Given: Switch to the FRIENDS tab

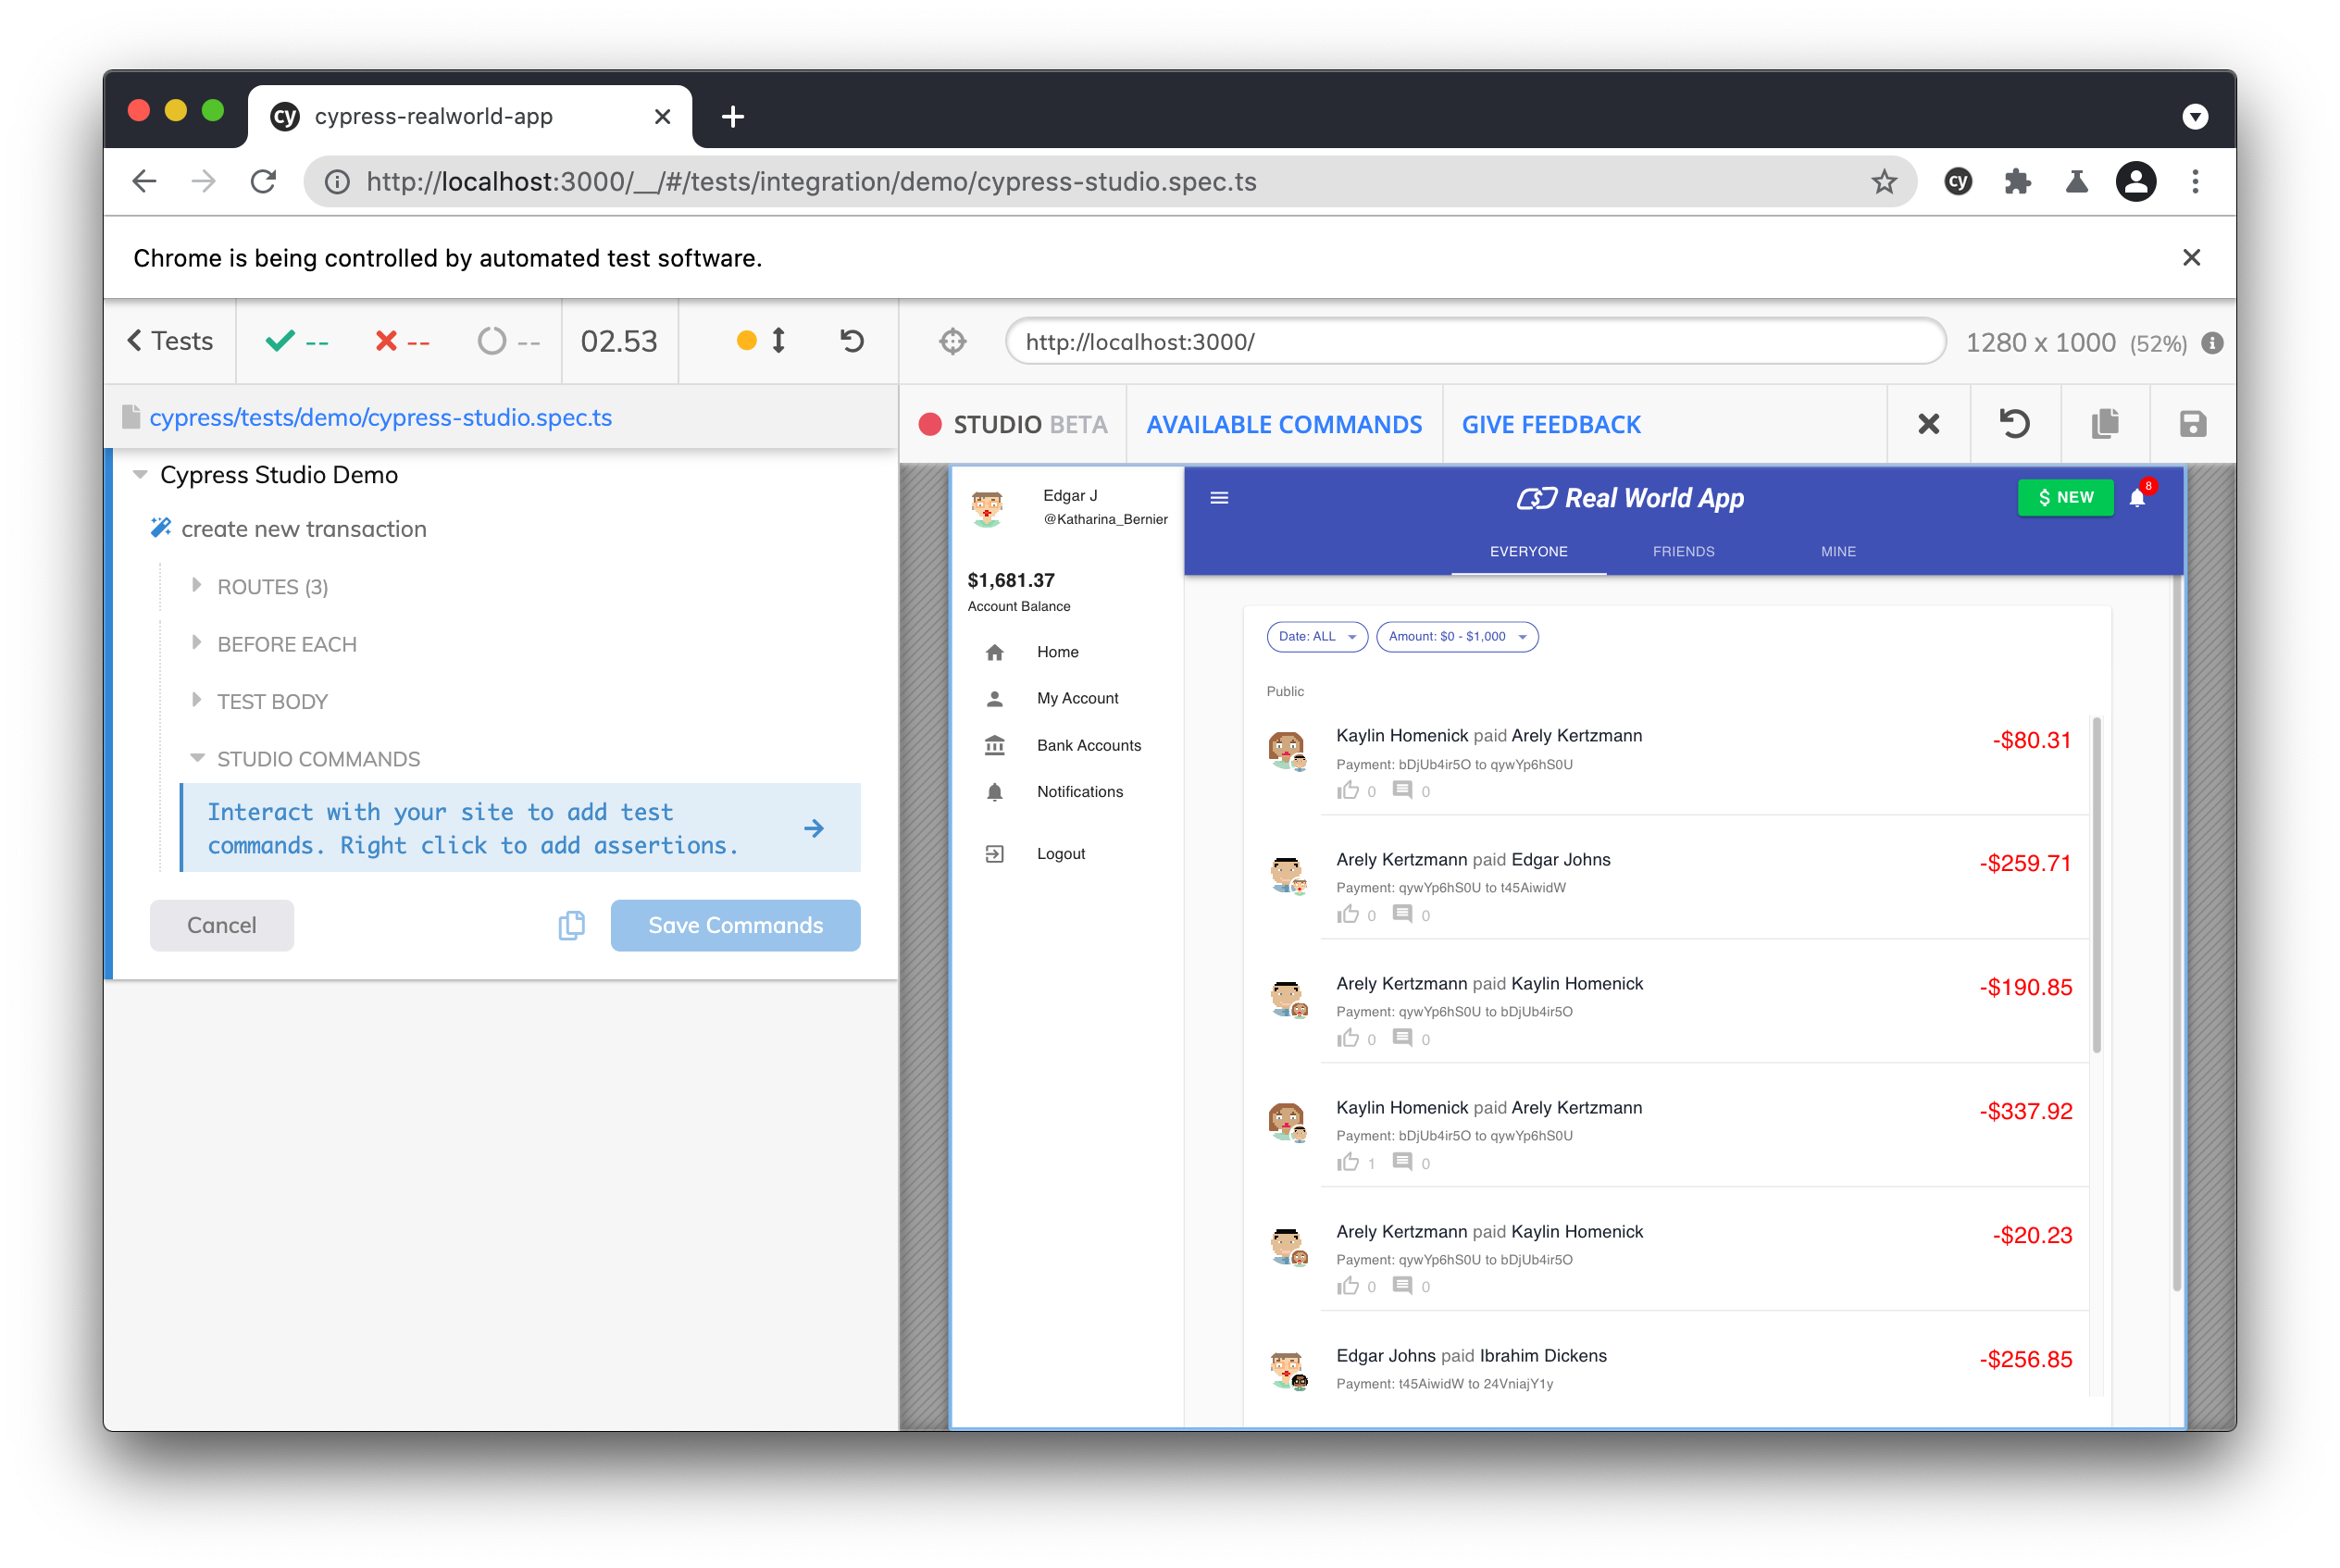Looking at the screenshot, I should point(1683,552).
